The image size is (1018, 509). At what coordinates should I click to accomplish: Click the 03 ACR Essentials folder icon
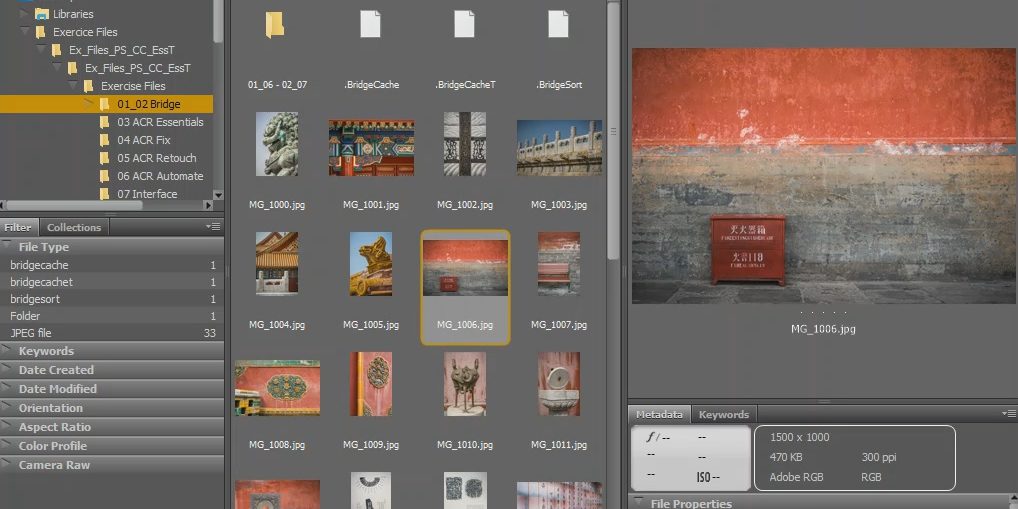point(105,122)
